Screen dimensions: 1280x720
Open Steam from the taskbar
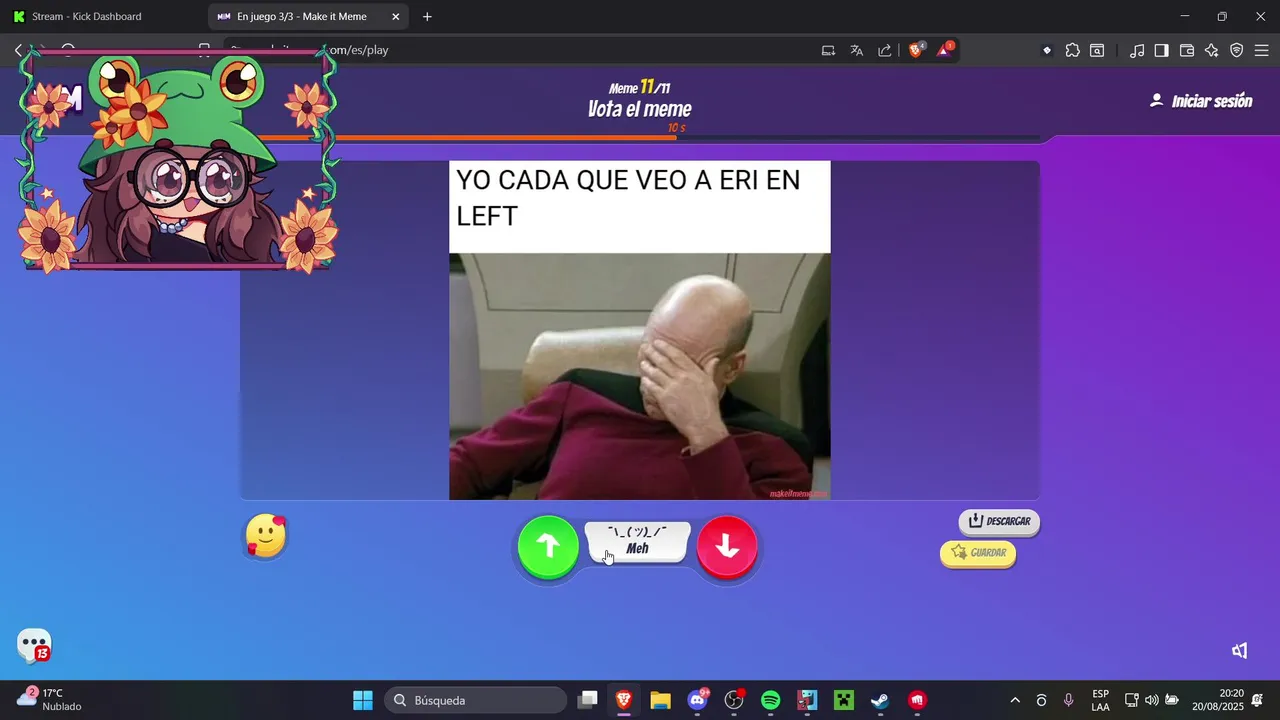(880, 700)
